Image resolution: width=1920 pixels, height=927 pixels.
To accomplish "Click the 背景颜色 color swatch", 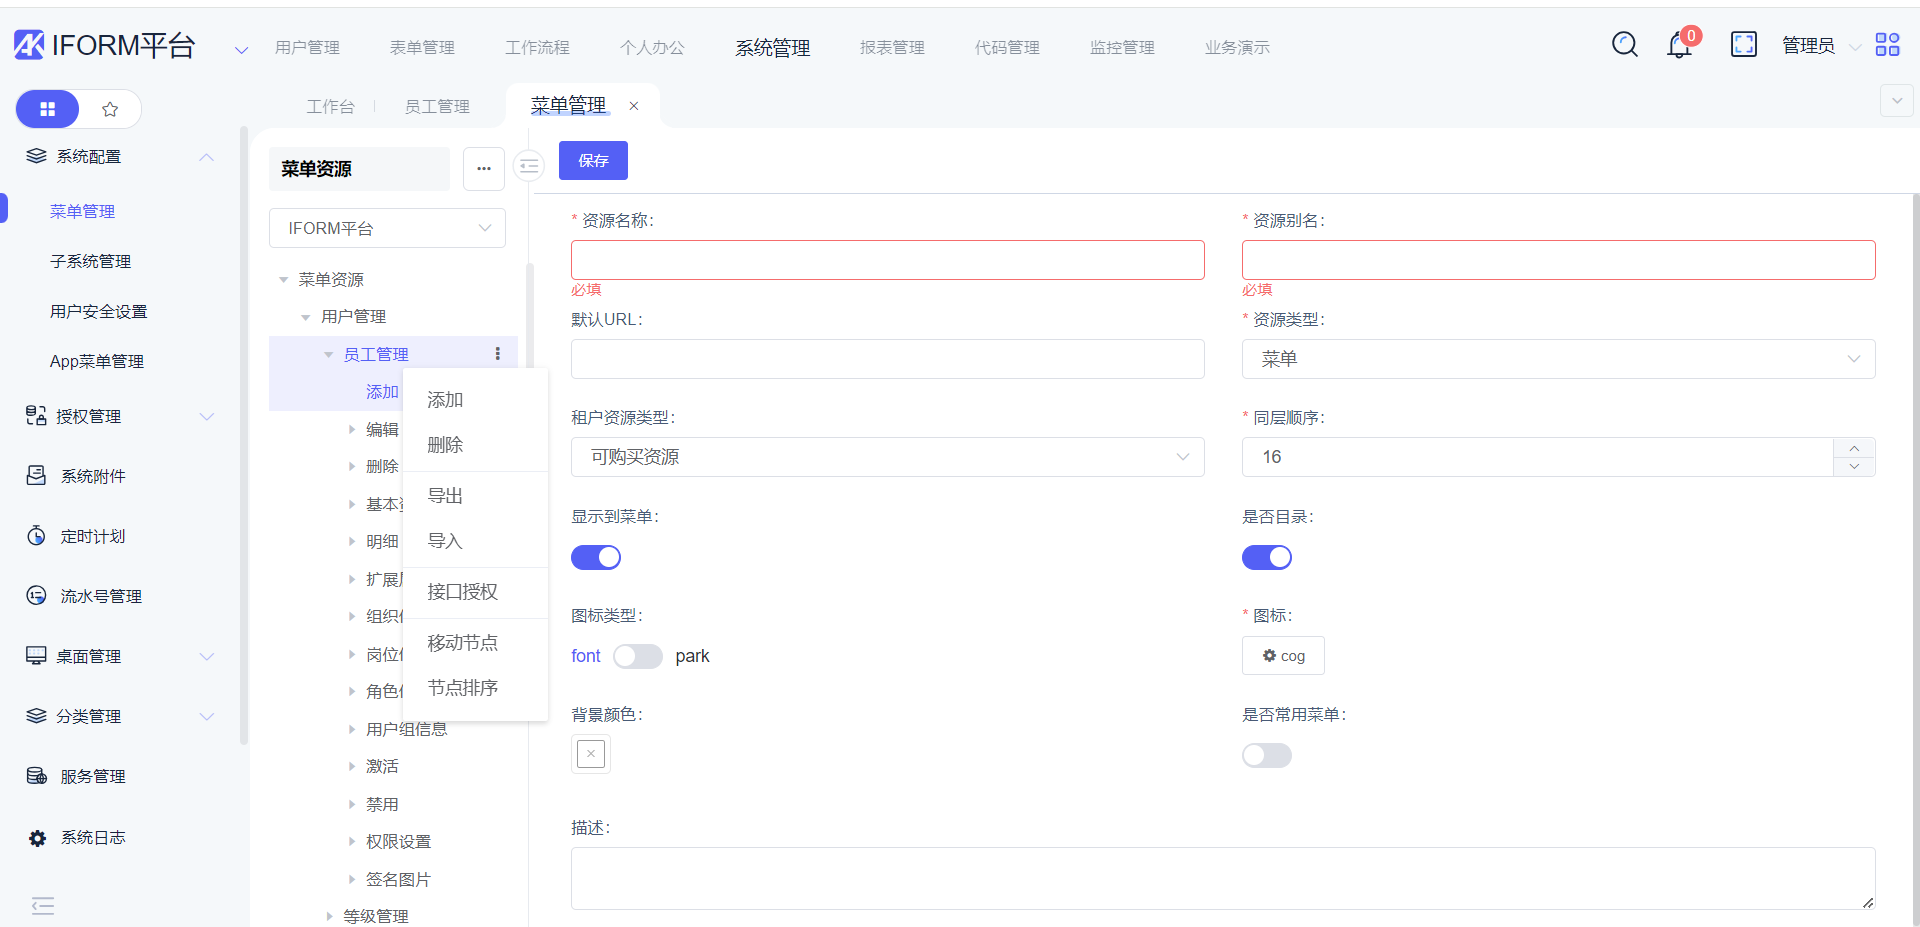I will (591, 754).
